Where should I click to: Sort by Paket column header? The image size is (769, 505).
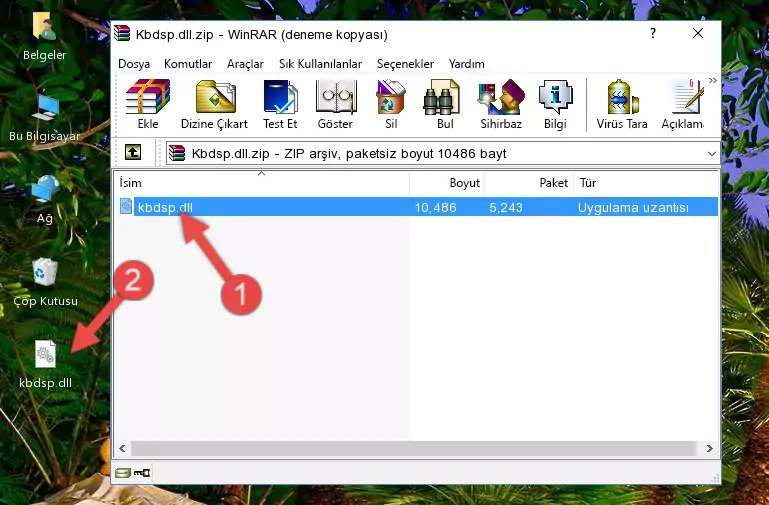(x=529, y=183)
